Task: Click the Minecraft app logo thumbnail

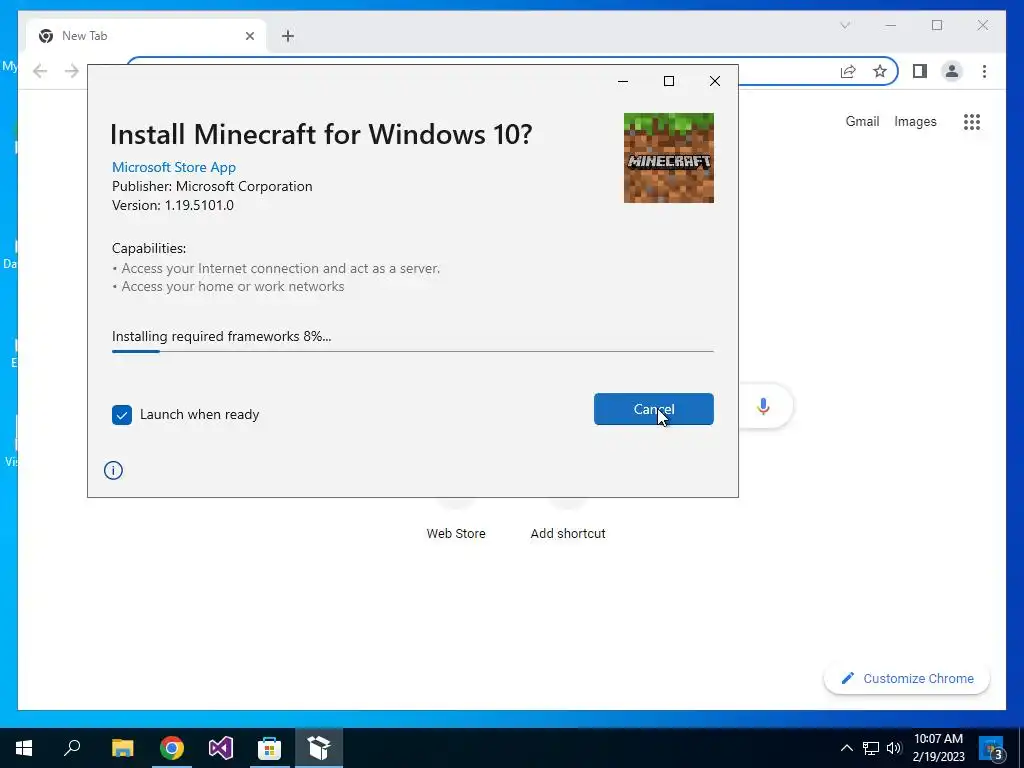Action: point(669,158)
